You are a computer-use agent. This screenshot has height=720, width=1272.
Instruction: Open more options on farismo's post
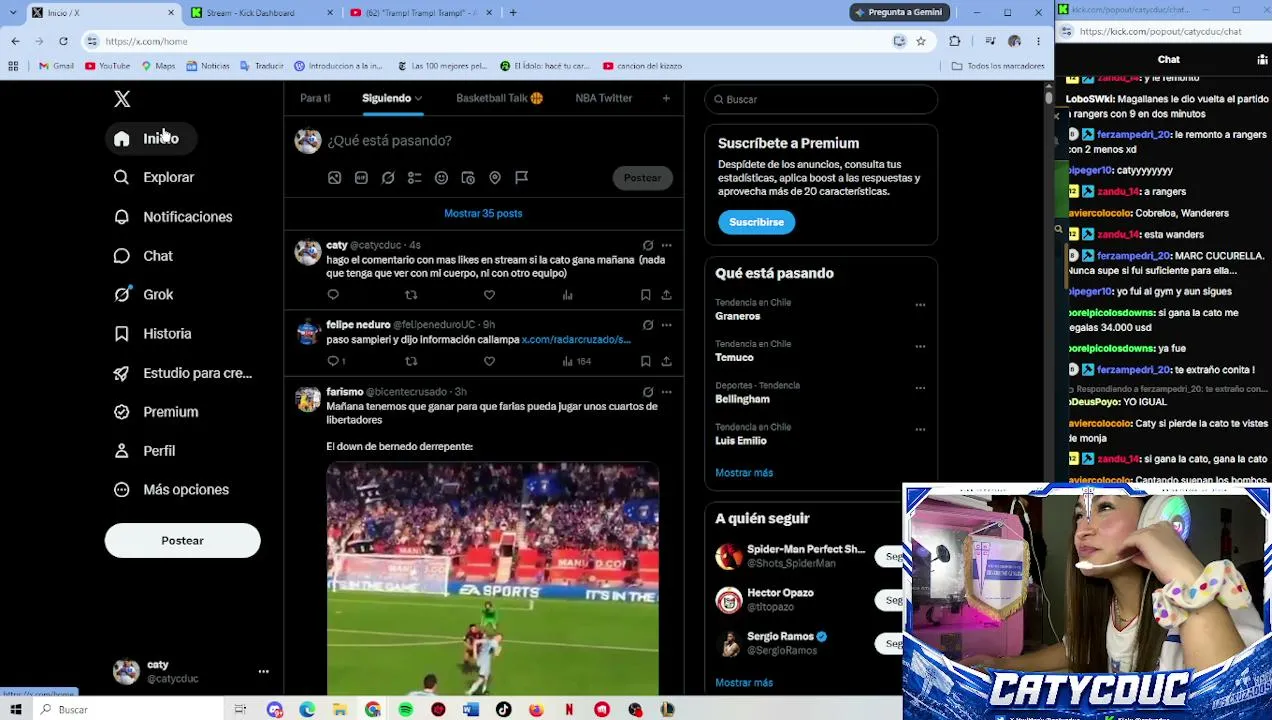click(x=666, y=392)
